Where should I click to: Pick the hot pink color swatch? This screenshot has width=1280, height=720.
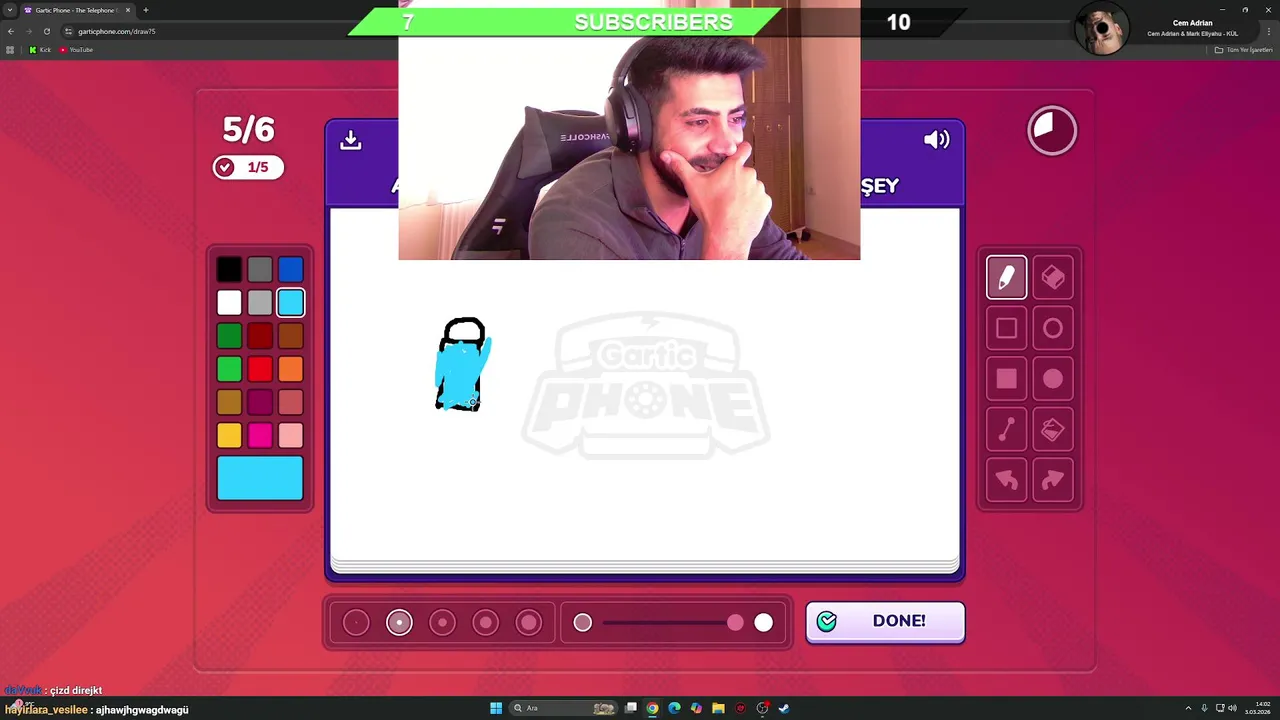260,435
